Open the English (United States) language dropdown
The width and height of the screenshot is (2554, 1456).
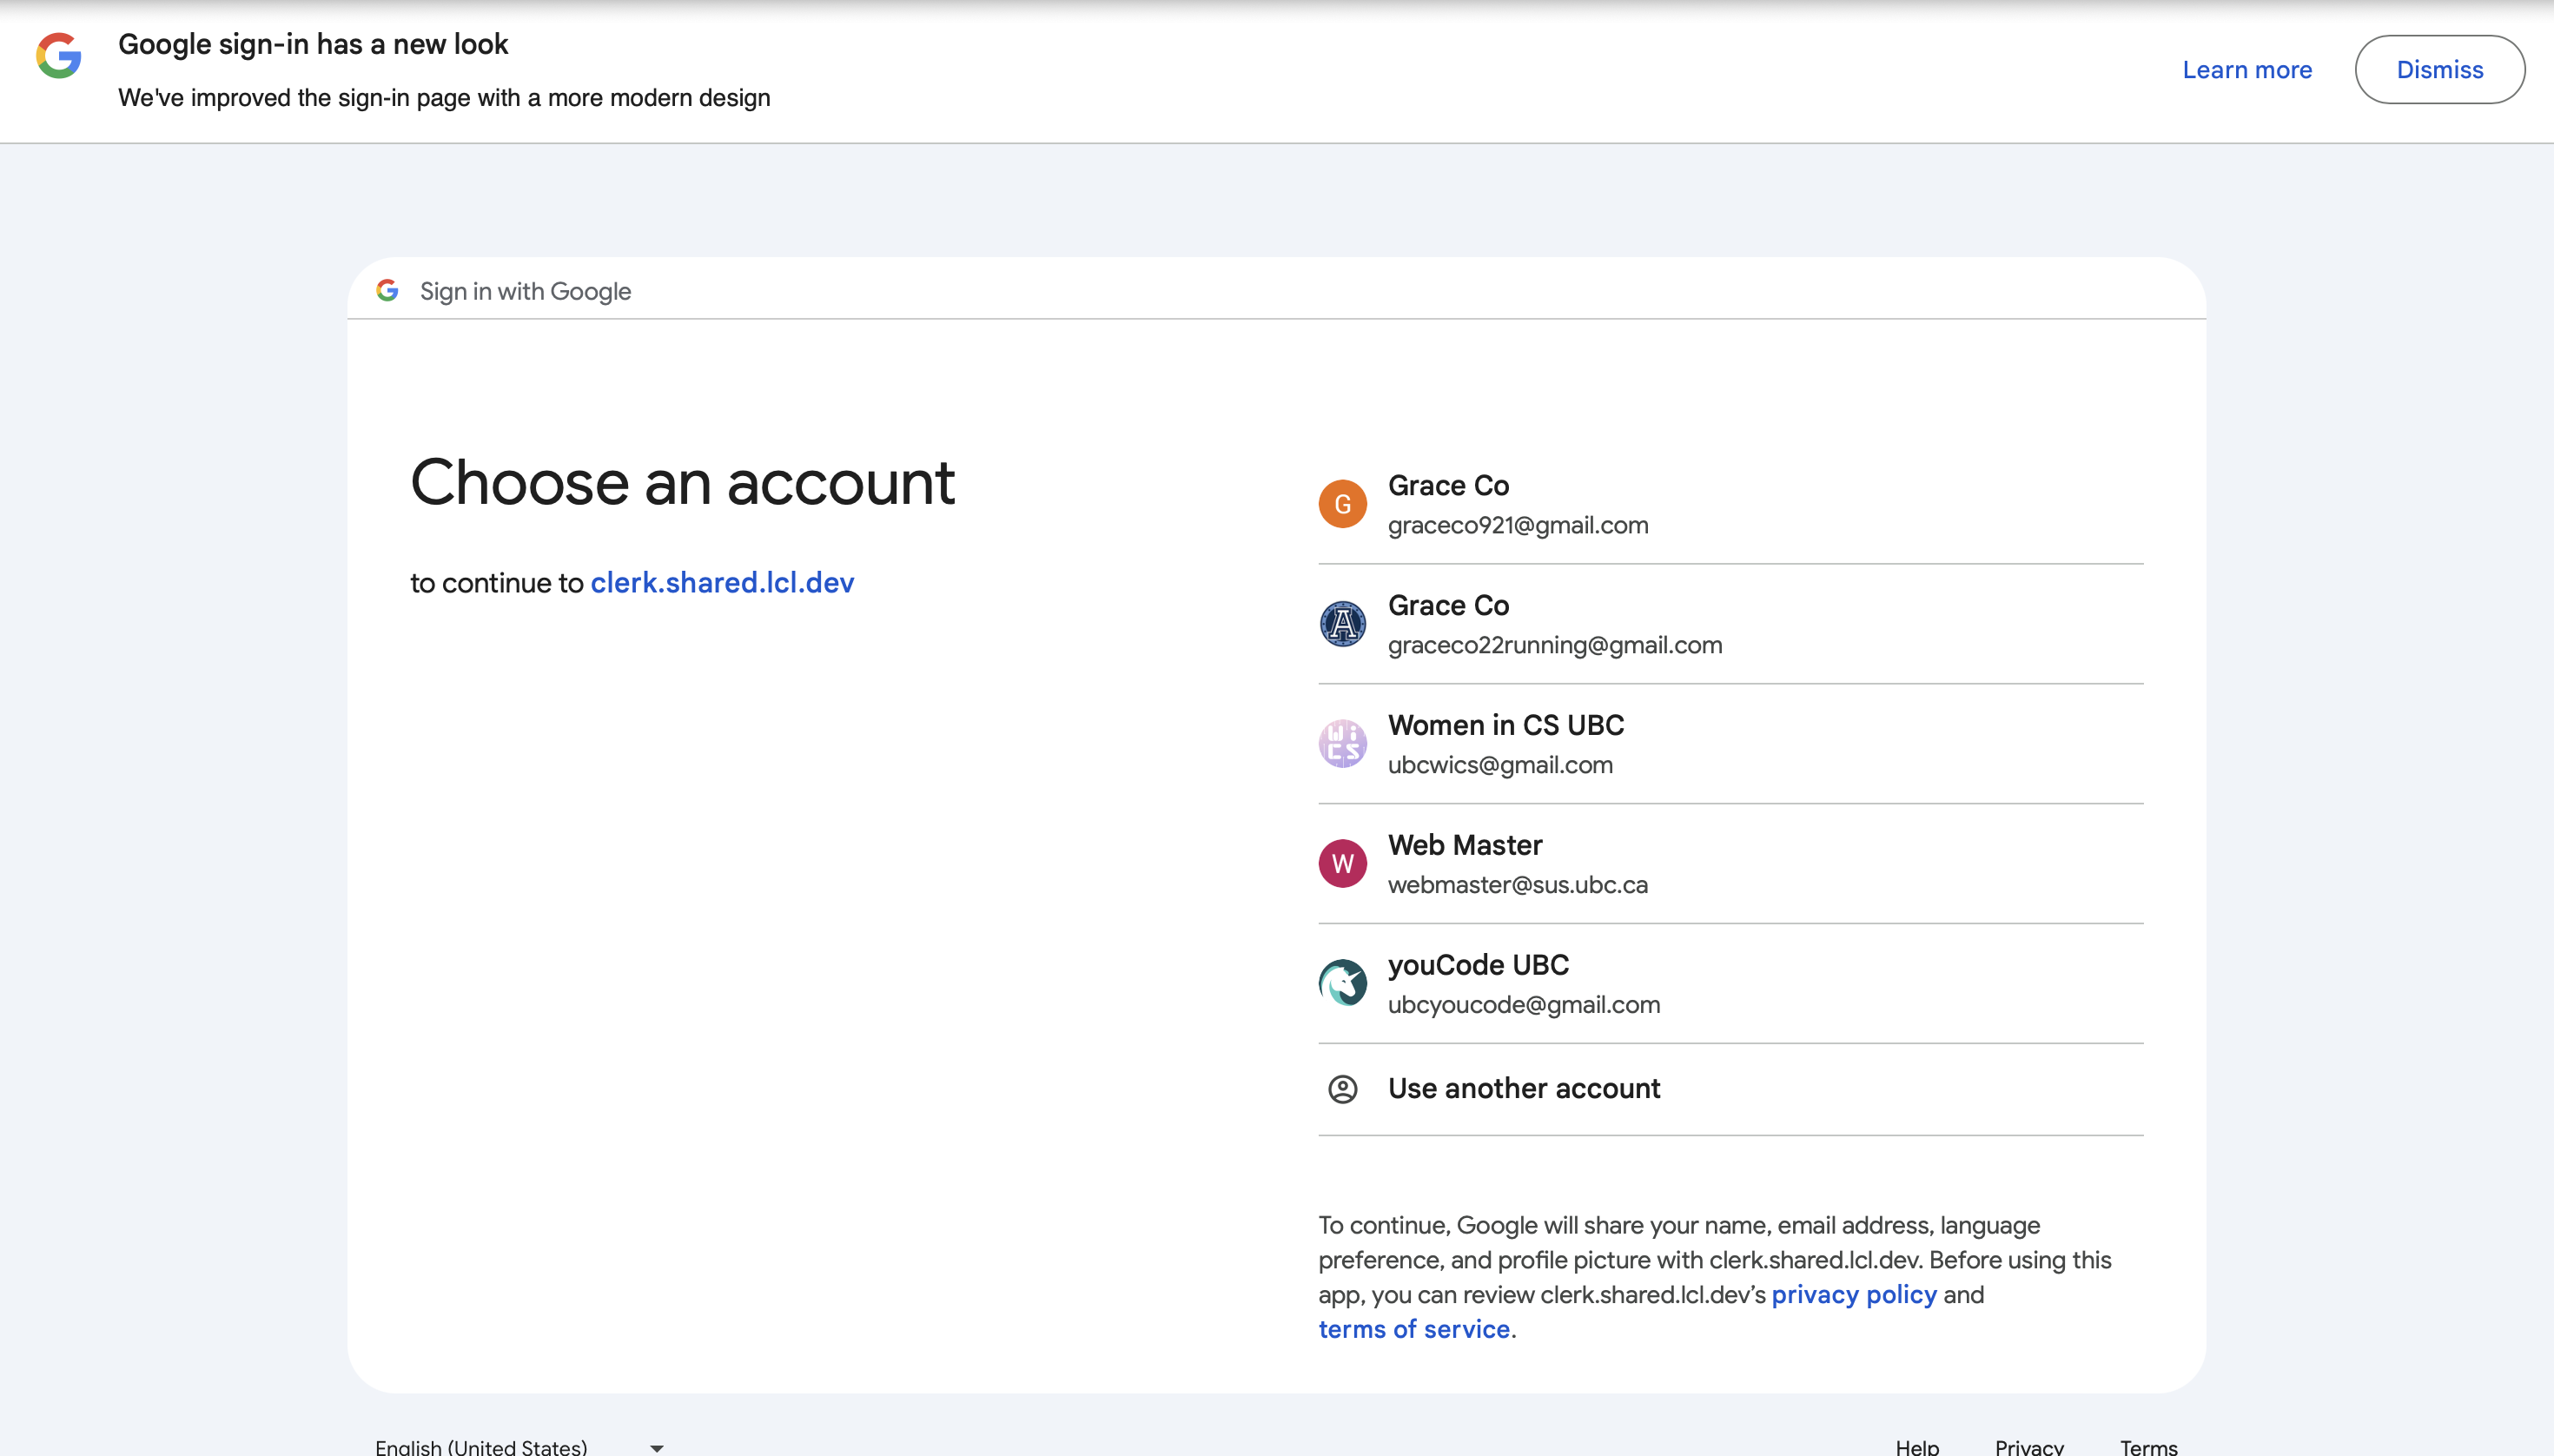(481, 1446)
